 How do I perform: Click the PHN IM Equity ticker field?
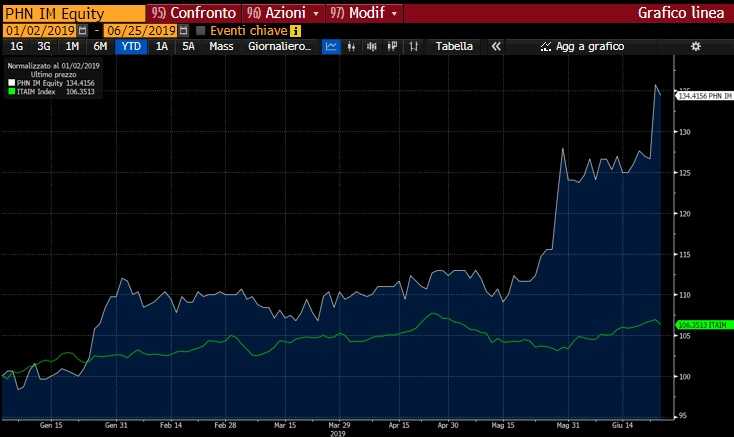tap(74, 14)
